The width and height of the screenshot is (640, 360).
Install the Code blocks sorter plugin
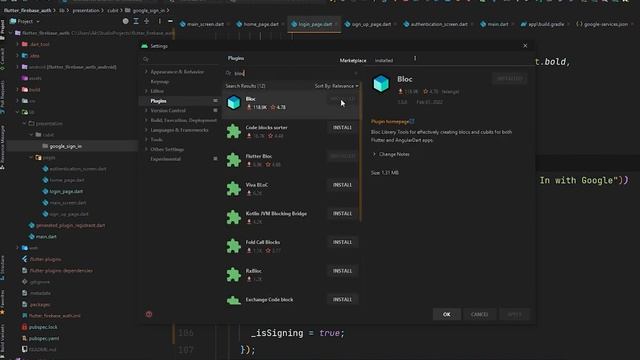click(x=342, y=128)
